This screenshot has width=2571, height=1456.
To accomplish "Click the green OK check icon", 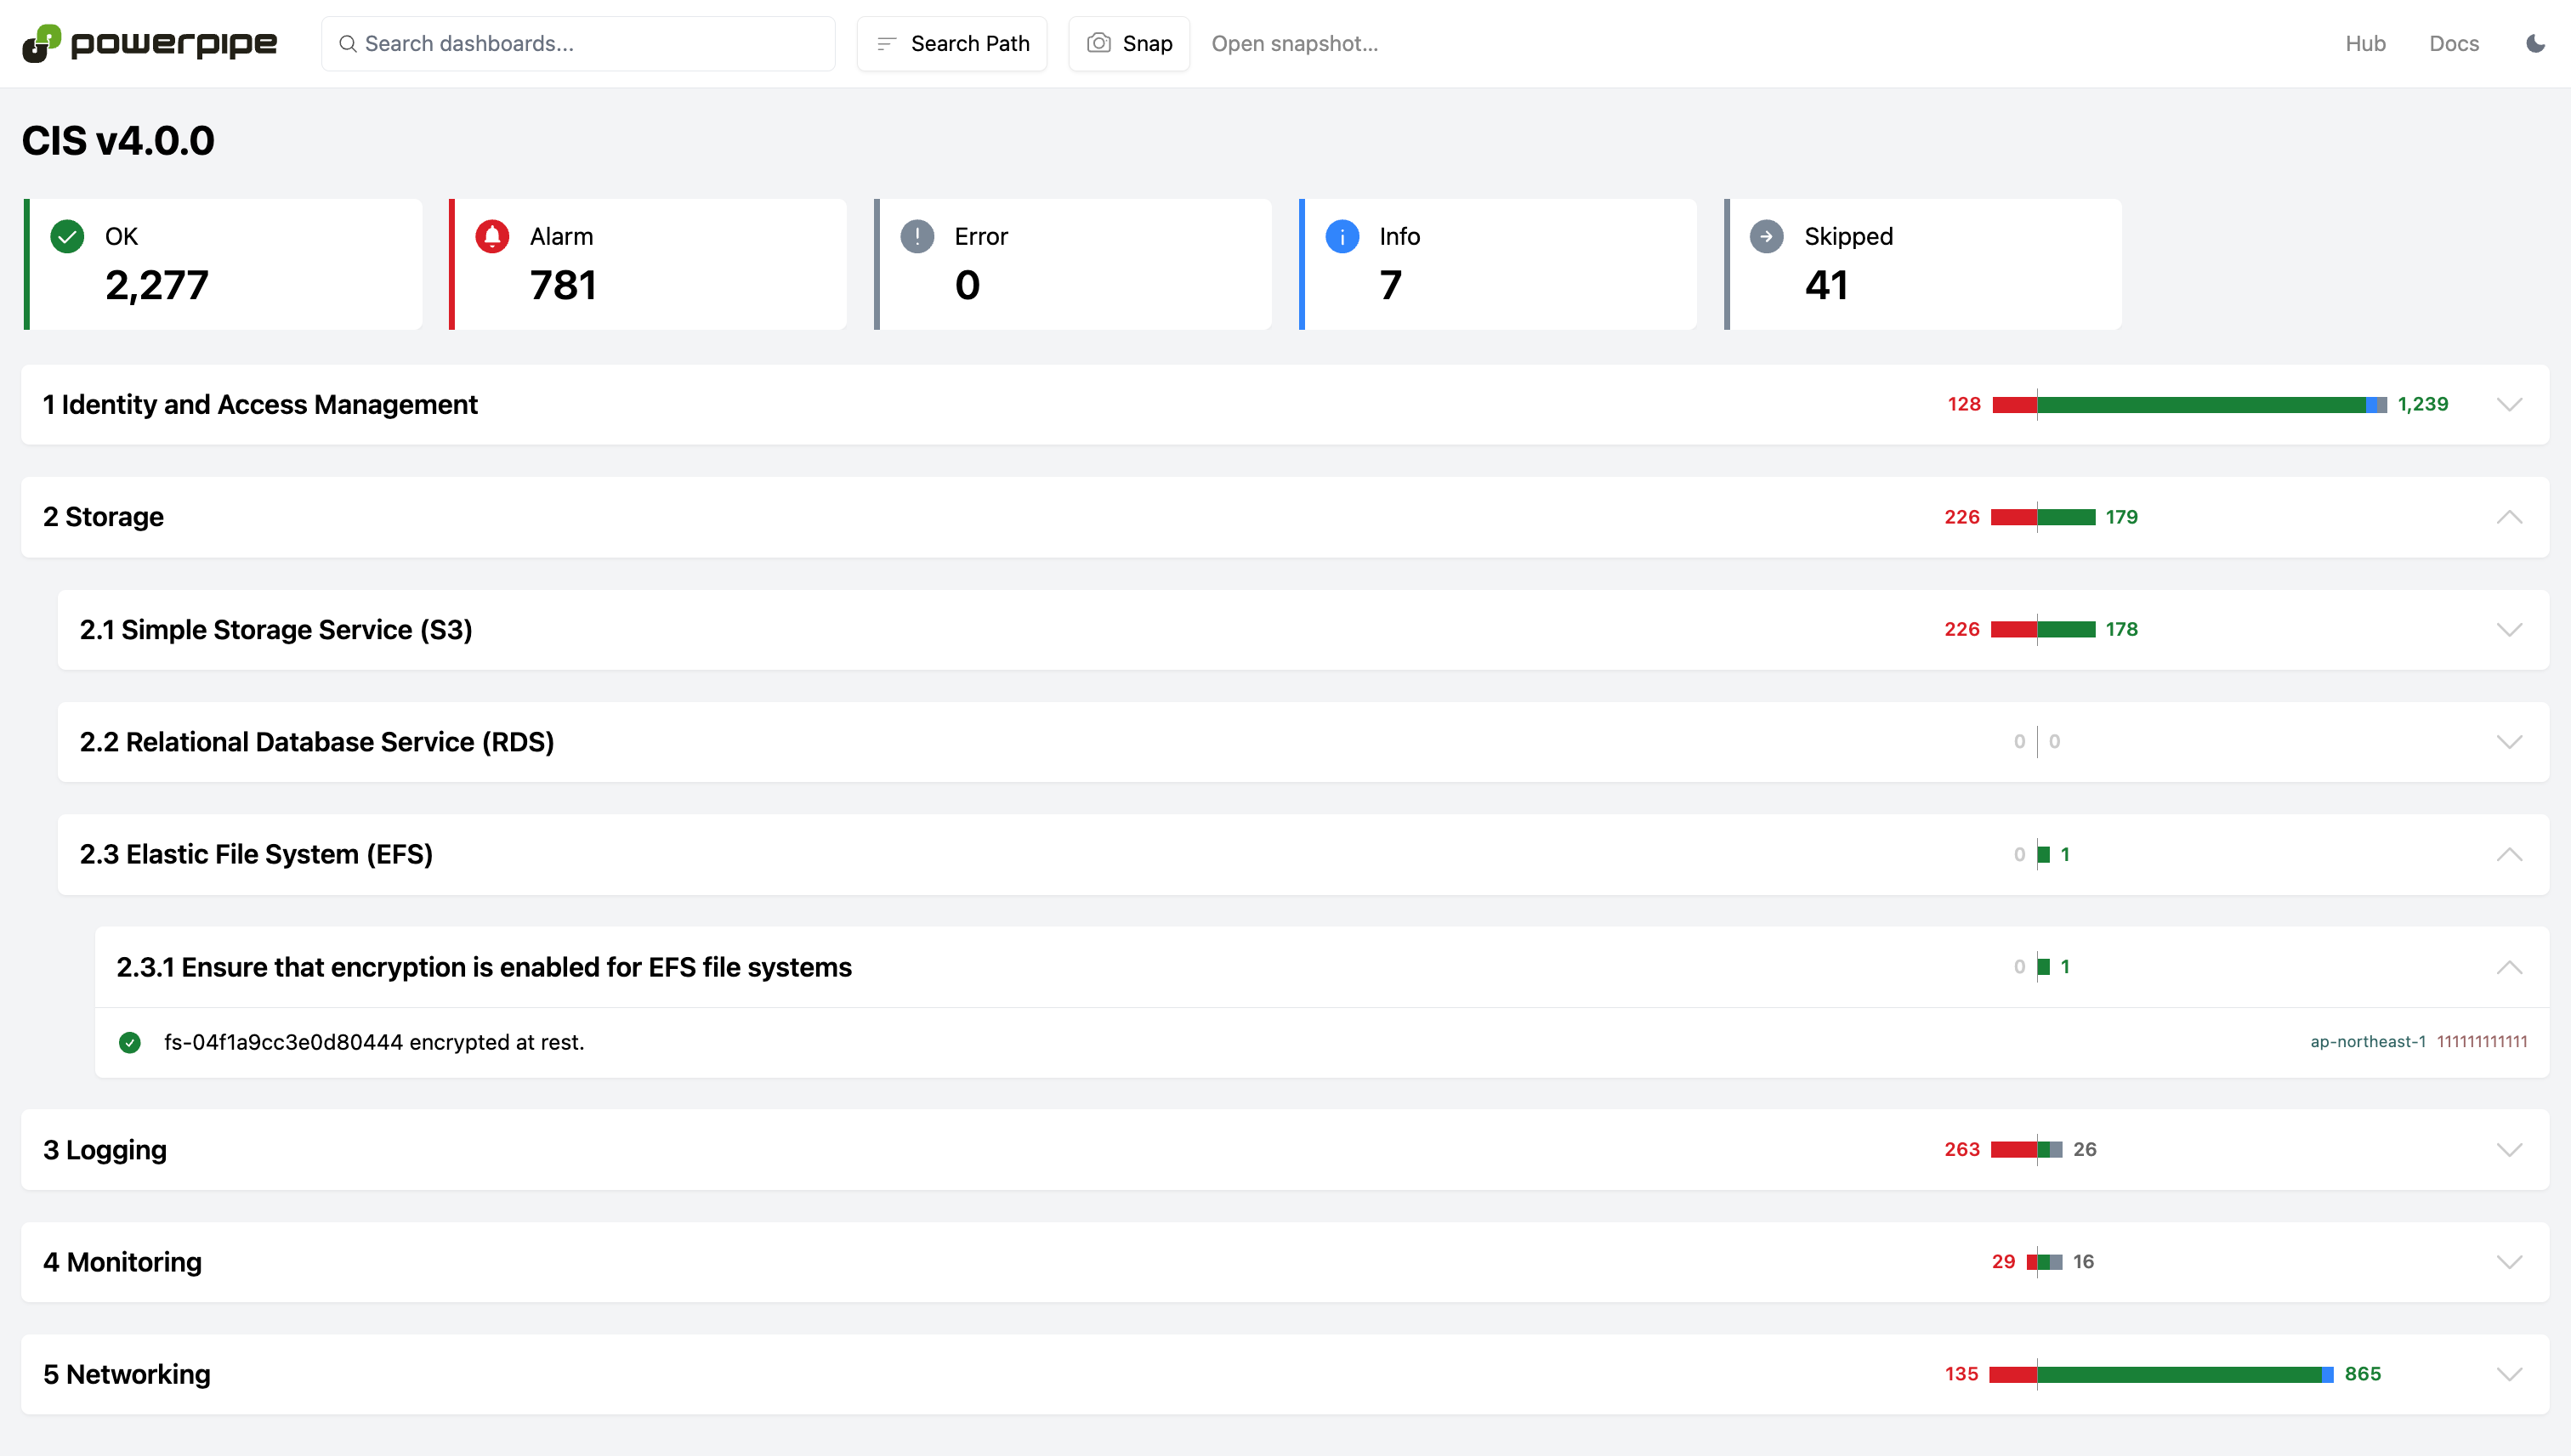I will [67, 236].
